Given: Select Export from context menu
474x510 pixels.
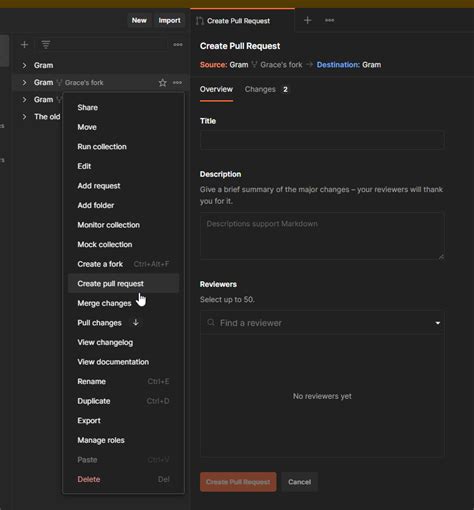Looking at the screenshot, I should point(123,421).
